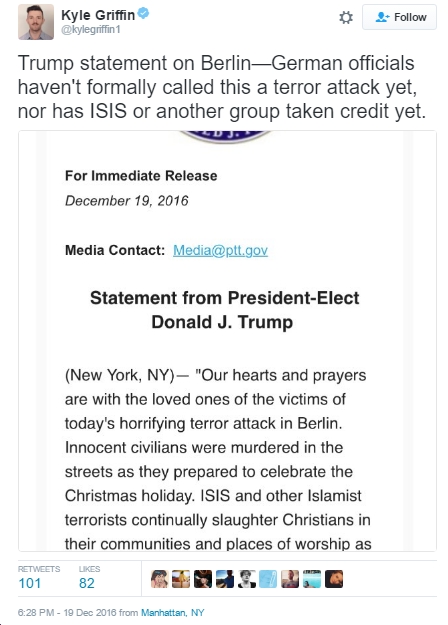Open eighth liker teal avatar

click(x=312, y=579)
